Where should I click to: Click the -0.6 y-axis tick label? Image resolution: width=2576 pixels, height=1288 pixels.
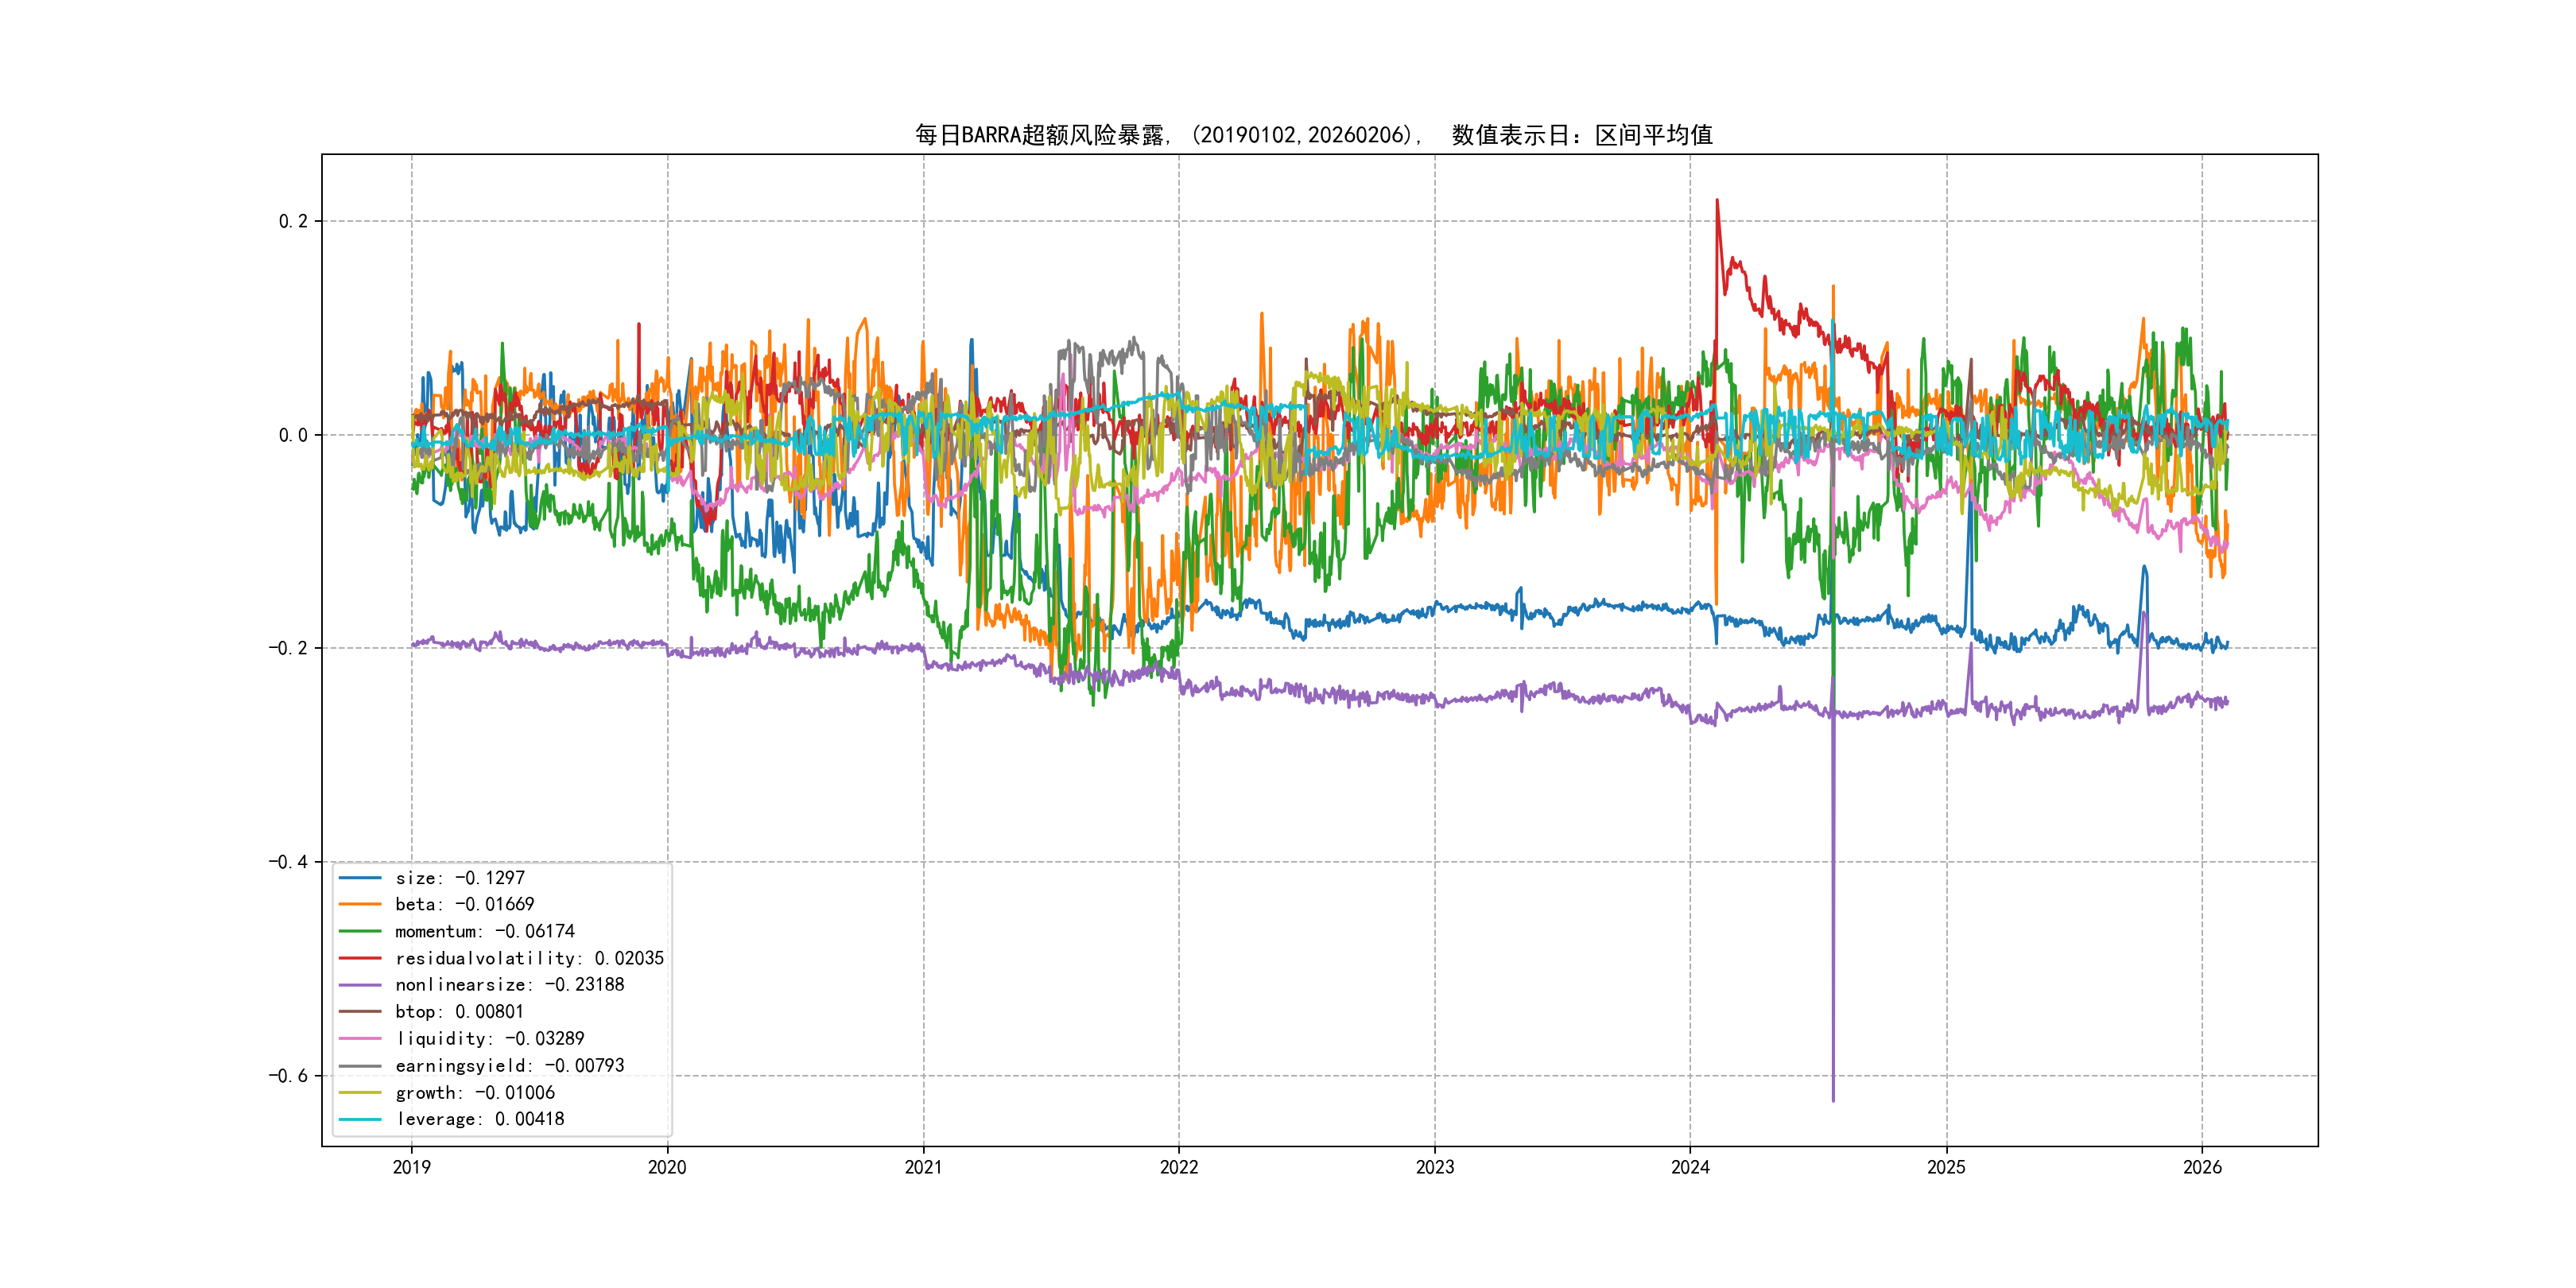coord(288,1076)
